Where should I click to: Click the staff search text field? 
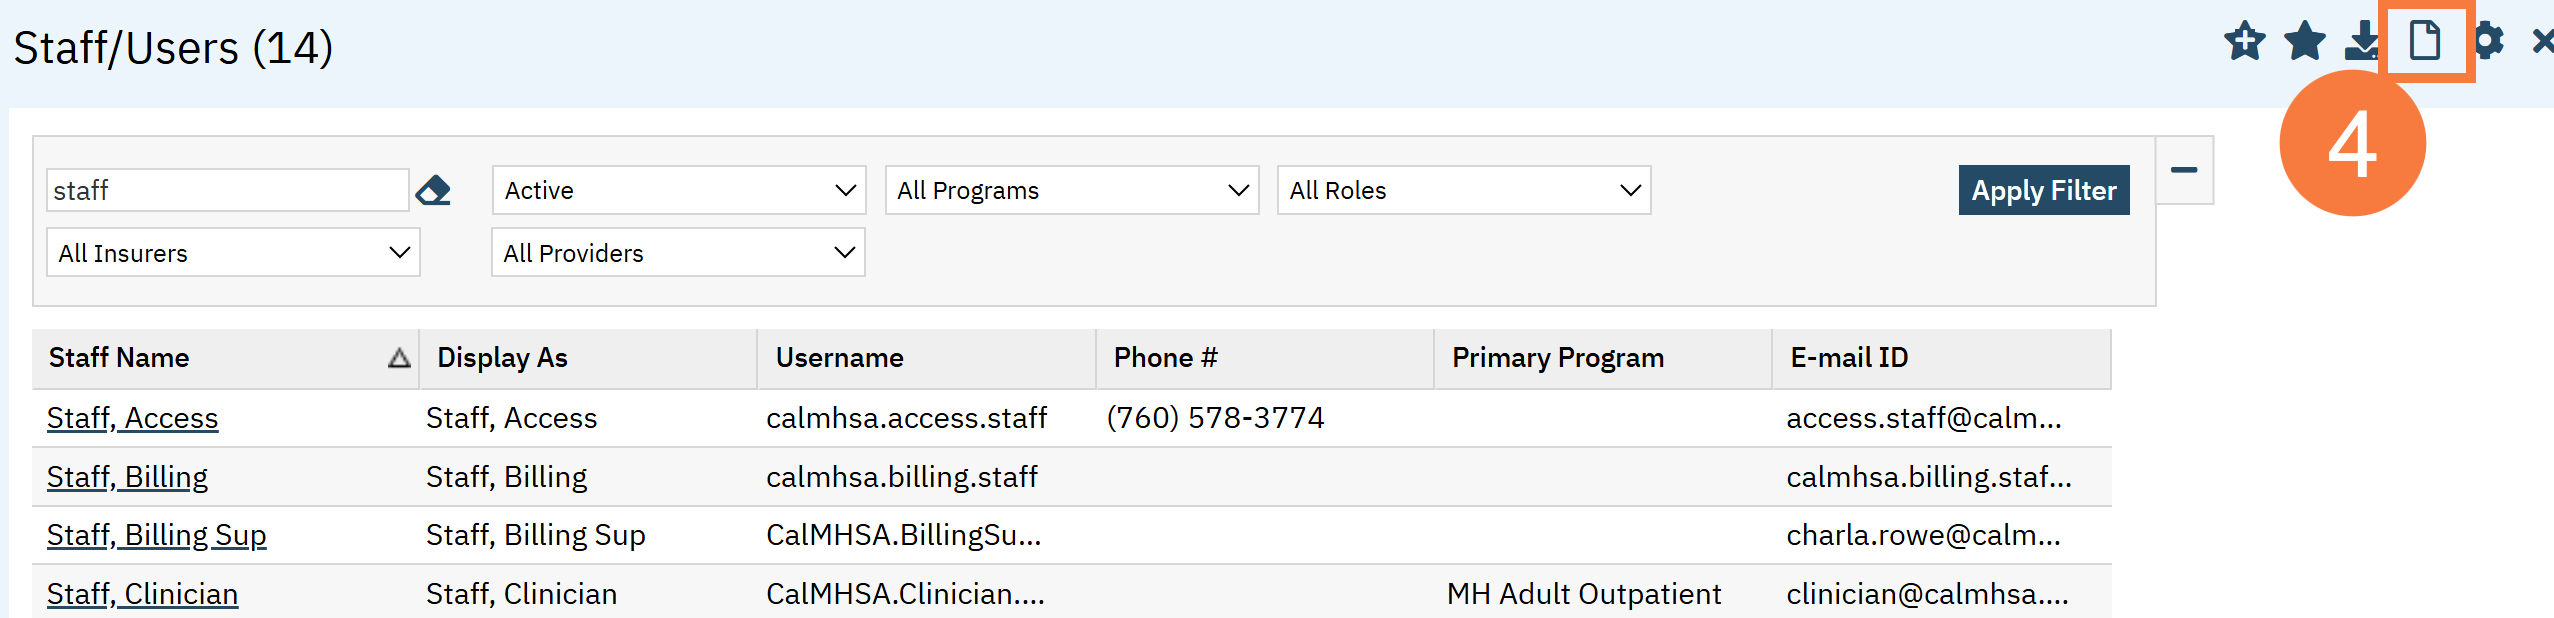click(228, 190)
